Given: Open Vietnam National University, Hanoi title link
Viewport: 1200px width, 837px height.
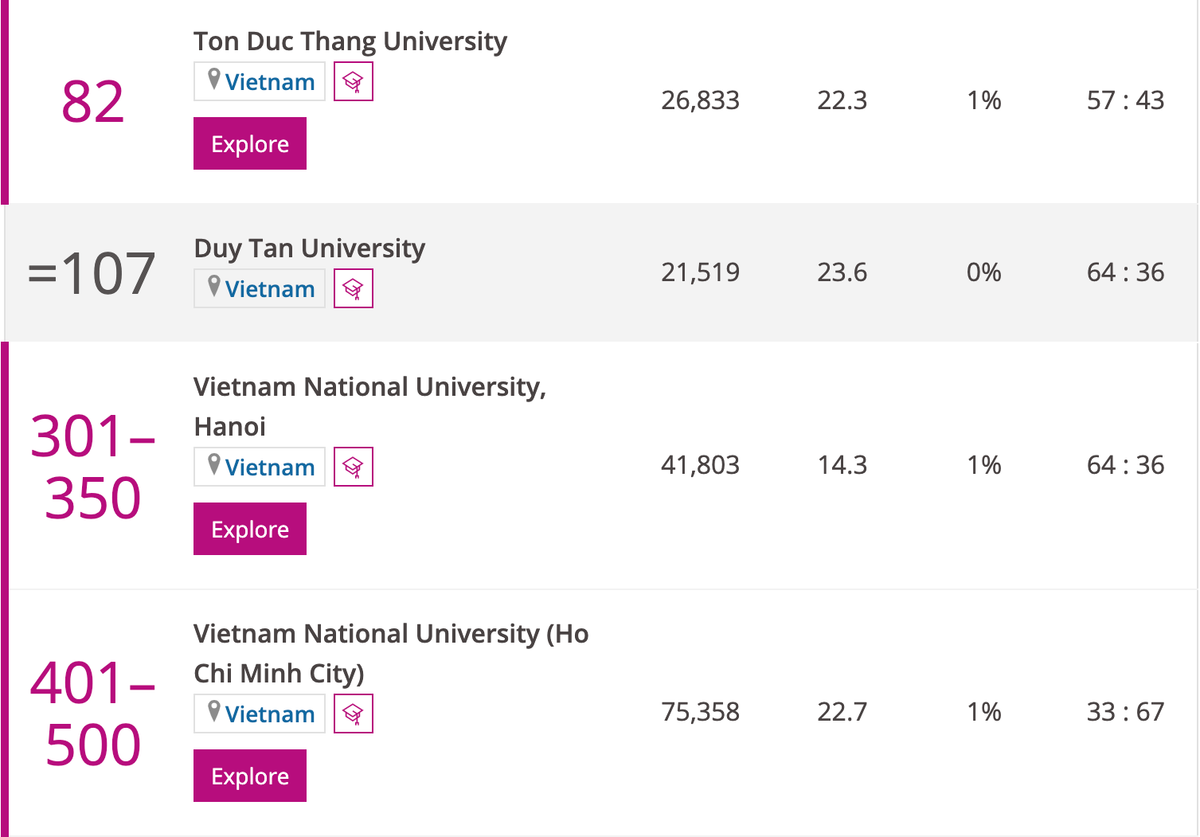Looking at the screenshot, I should [369, 387].
